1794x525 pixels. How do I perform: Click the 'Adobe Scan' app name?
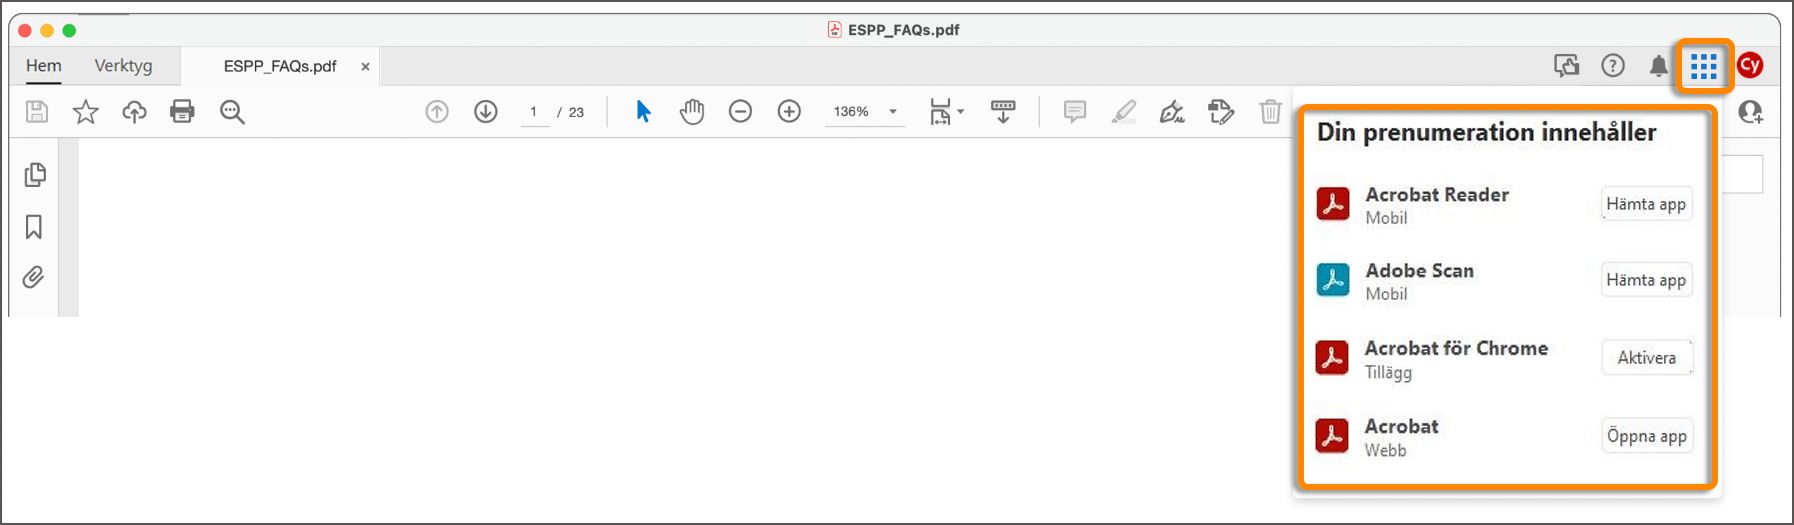click(x=1419, y=271)
